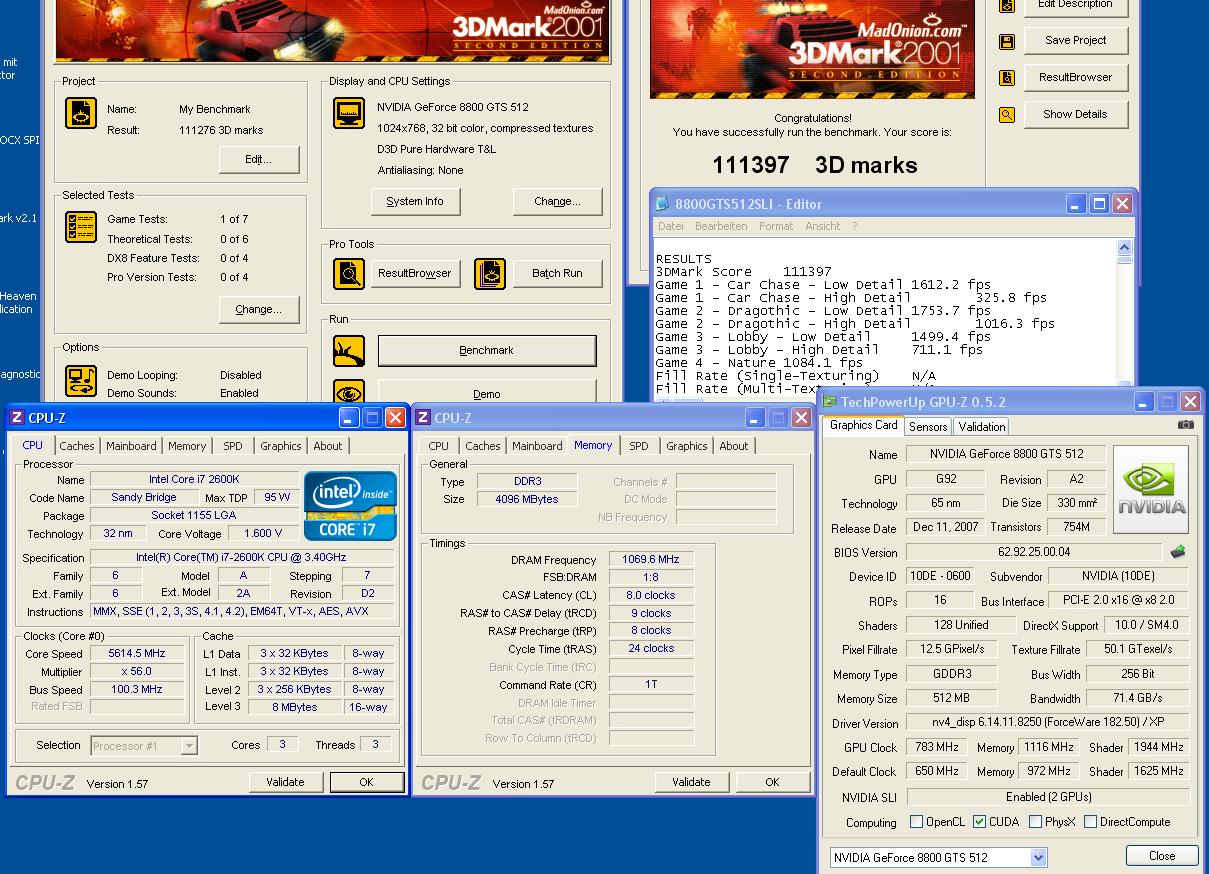The height and width of the screenshot is (874, 1209).
Task: Click the ResultBrowser magnifier icon in Pro Tools
Action: 349,273
